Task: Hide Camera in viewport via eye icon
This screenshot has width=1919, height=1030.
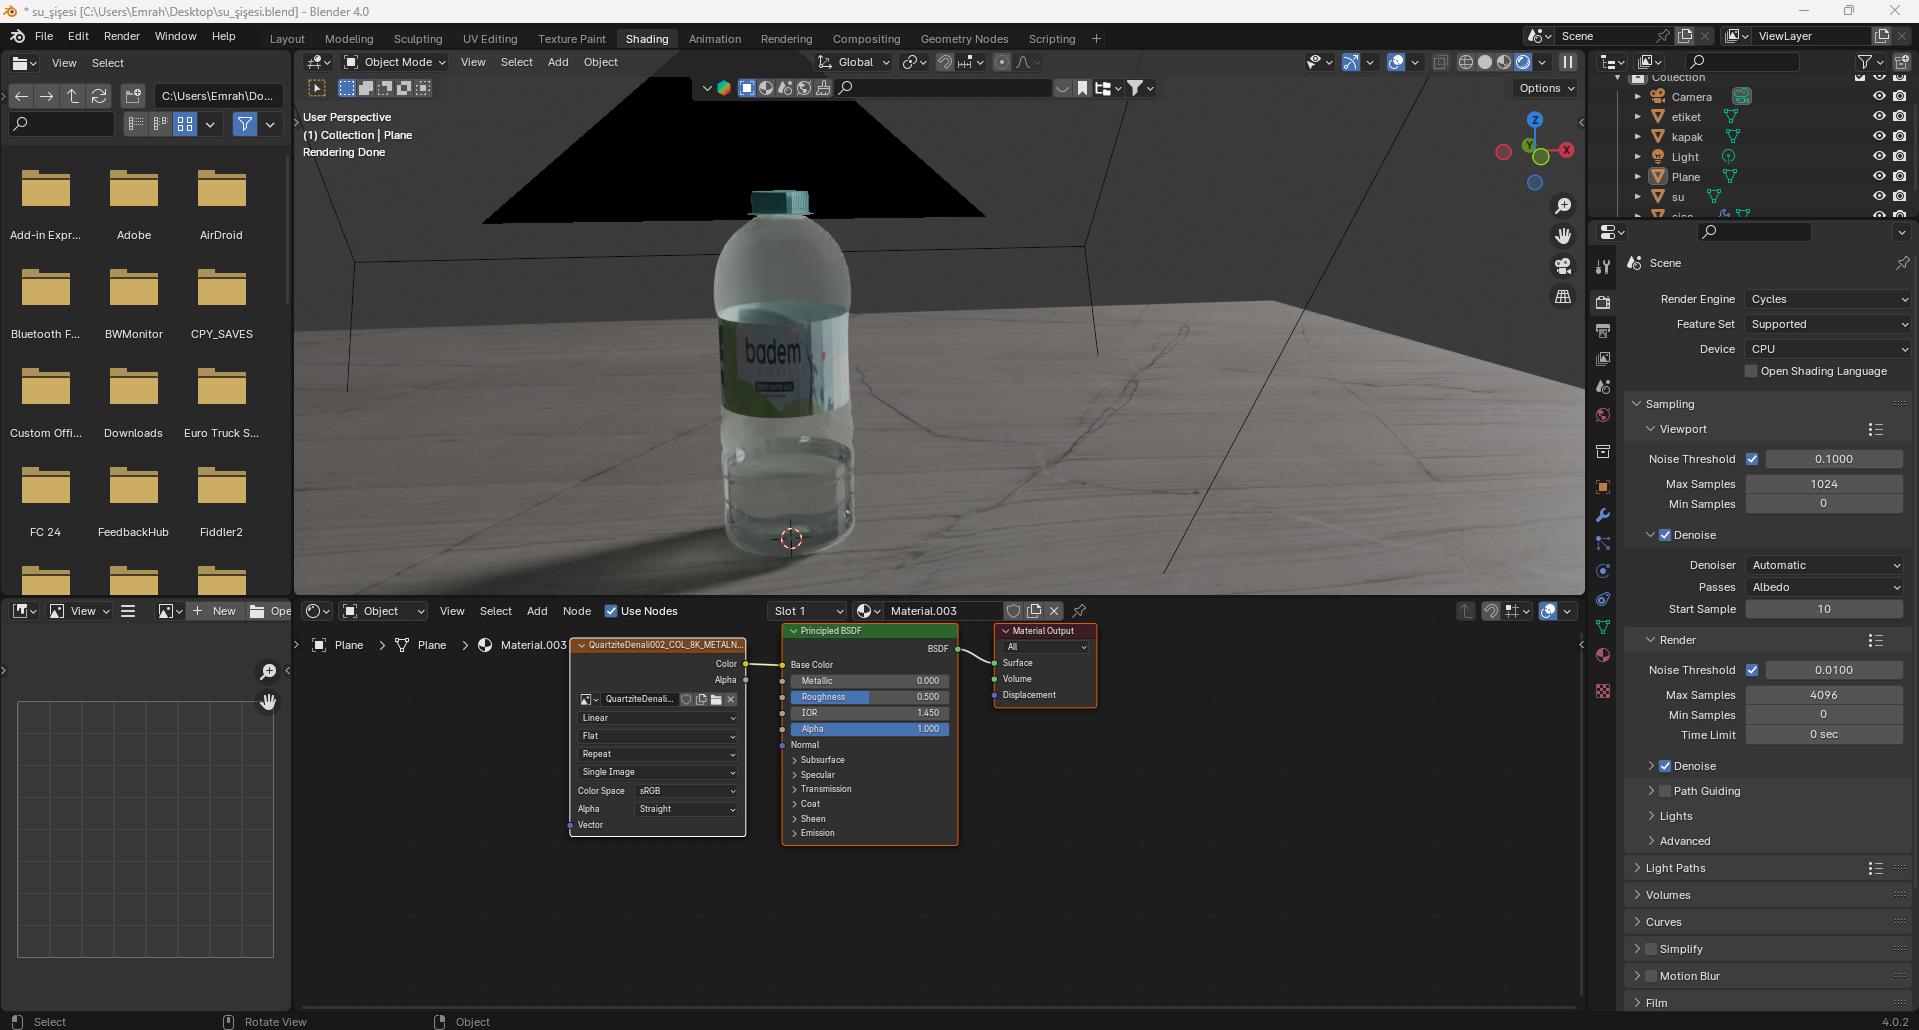Action: point(1879,97)
